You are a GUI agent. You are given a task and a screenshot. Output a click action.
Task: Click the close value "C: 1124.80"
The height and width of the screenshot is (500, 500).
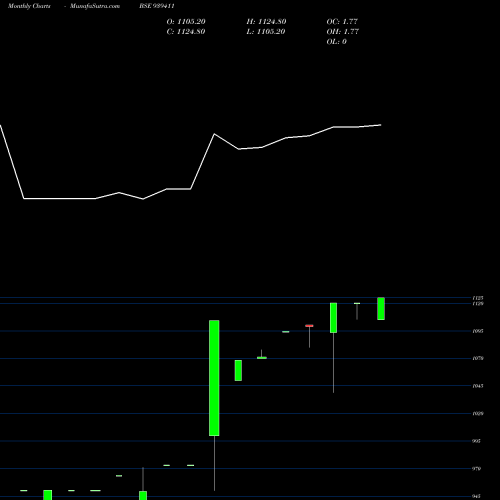coord(186,32)
